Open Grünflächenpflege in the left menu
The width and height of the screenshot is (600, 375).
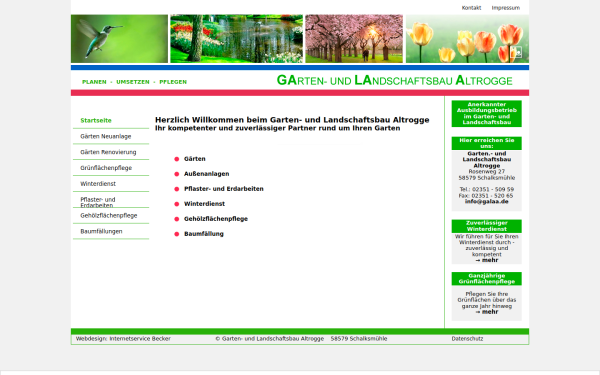pyautogui.click(x=106, y=168)
